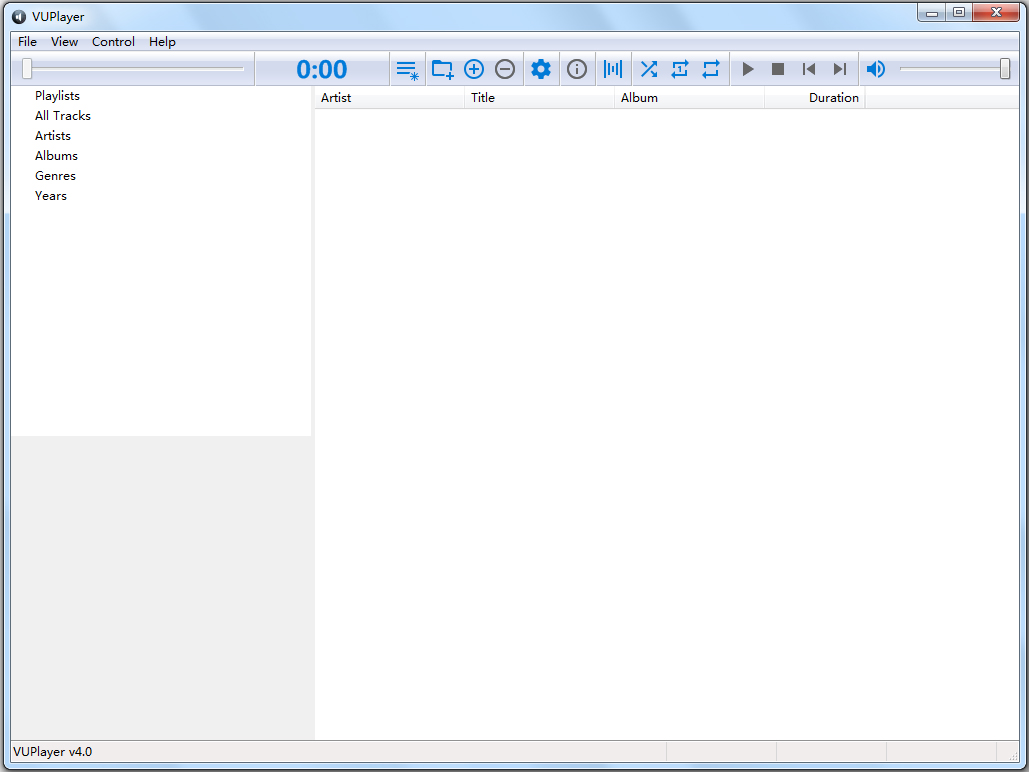
Task: Maximize the VUPlayer window
Action: coord(959,12)
